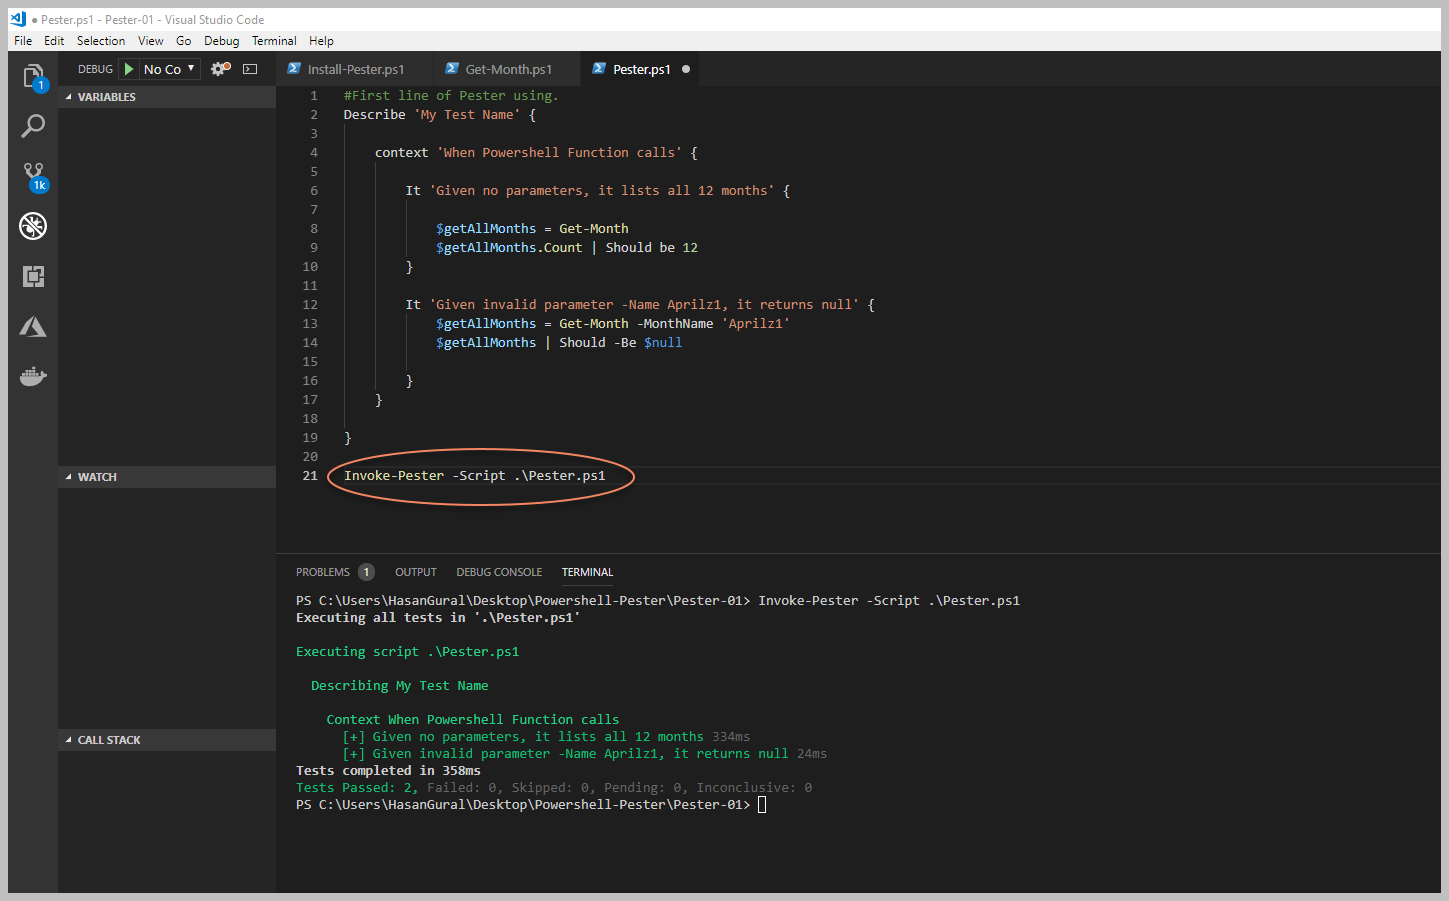Collapse the WATCH section
This screenshot has height=901, width=1449.
(x=167, y=477)
